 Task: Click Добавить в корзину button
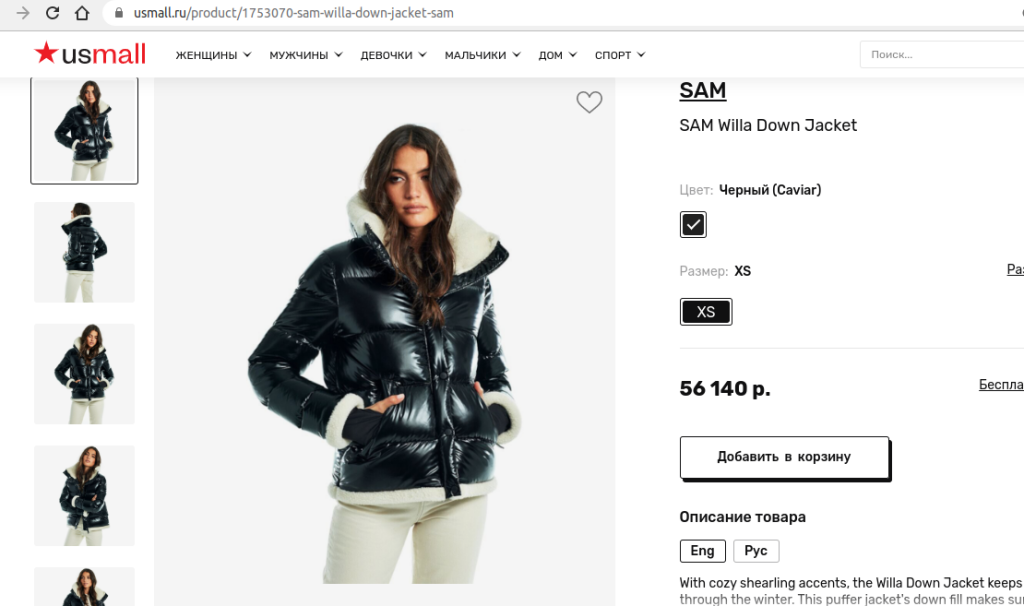click(x=784, y=457)
